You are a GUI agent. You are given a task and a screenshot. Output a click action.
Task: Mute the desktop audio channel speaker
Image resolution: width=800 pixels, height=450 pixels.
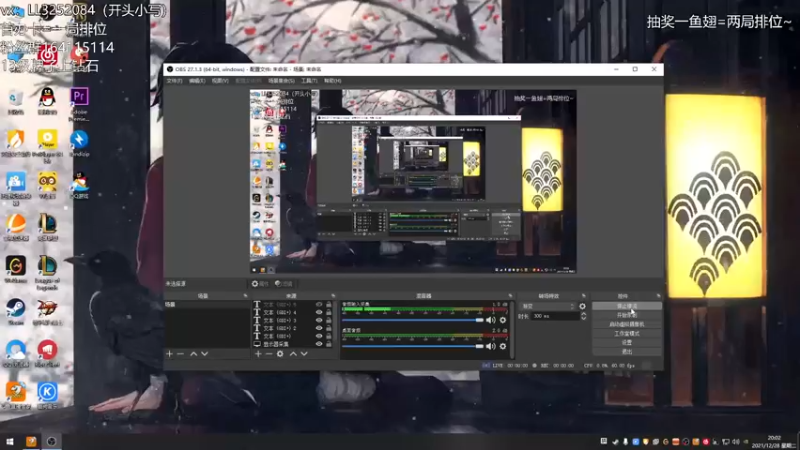click(x=490, y=346)
